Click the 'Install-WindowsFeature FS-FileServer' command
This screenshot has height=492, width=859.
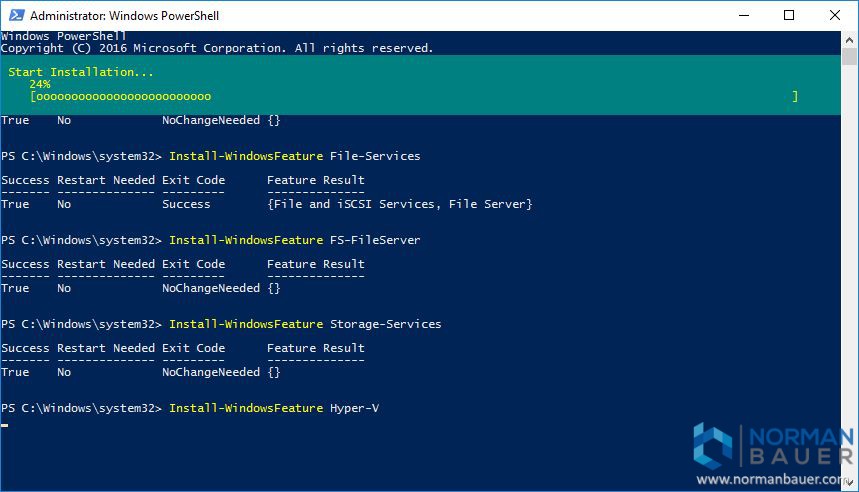pyautogui.click(x=295, y=240)
